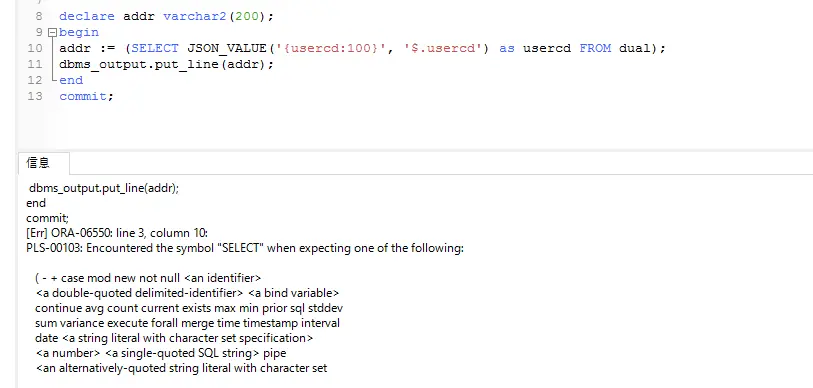Click the SELECT keyword in line 10
The width and height of the screenshot is (813, 388).
155,48
